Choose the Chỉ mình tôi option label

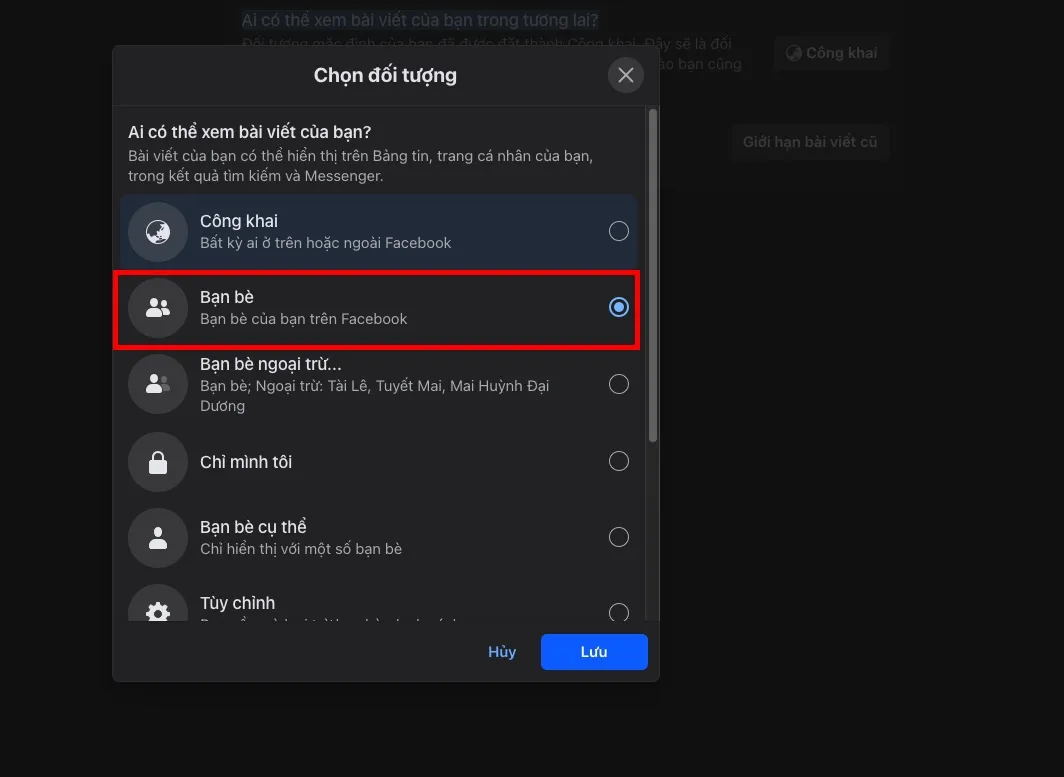[246, 462]
